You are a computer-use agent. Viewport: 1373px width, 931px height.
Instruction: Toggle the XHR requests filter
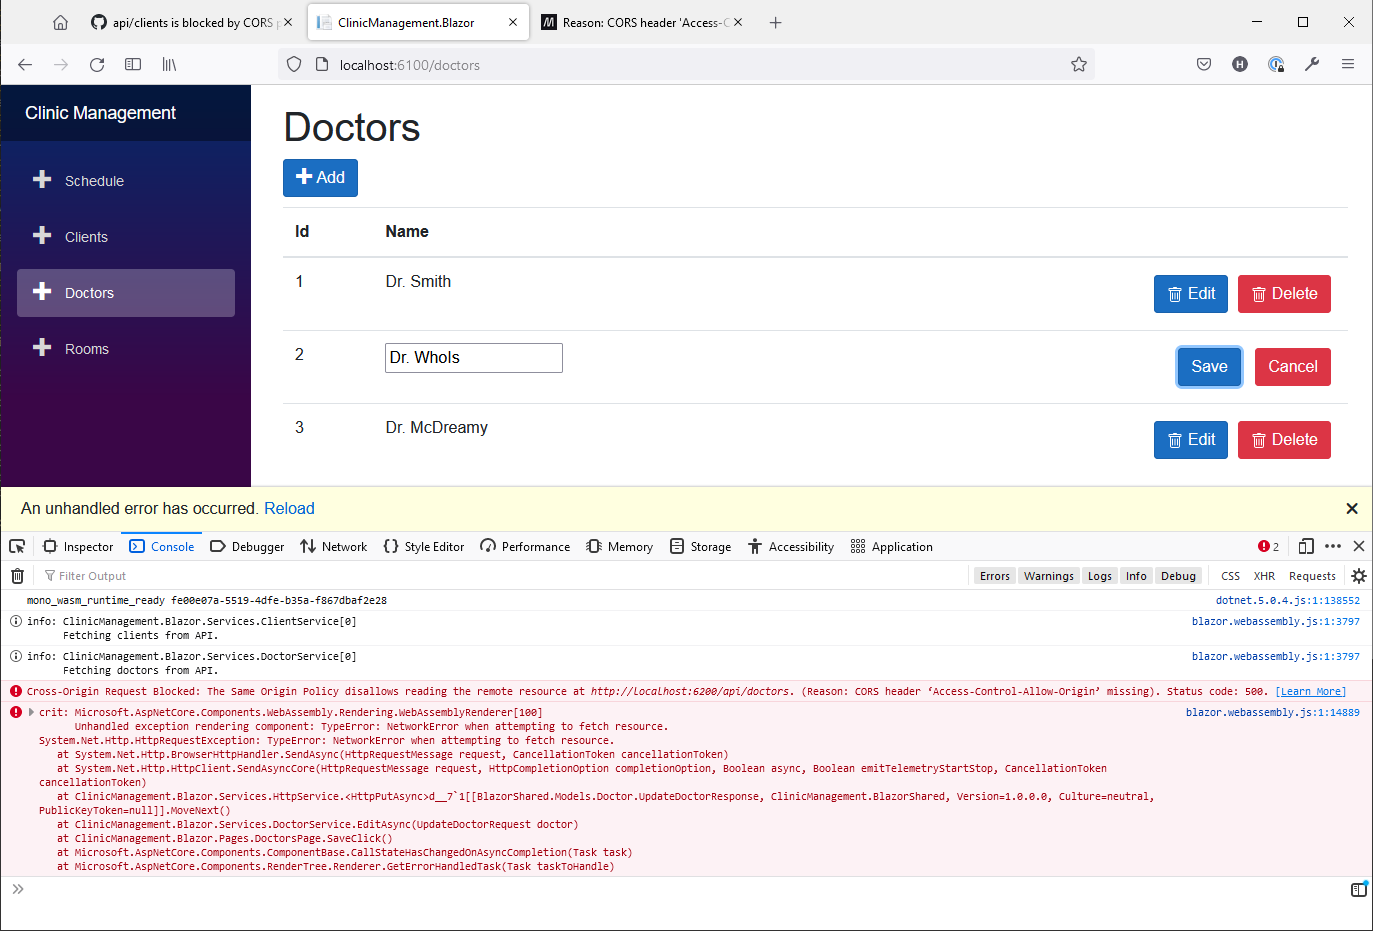coord(1264,575)
